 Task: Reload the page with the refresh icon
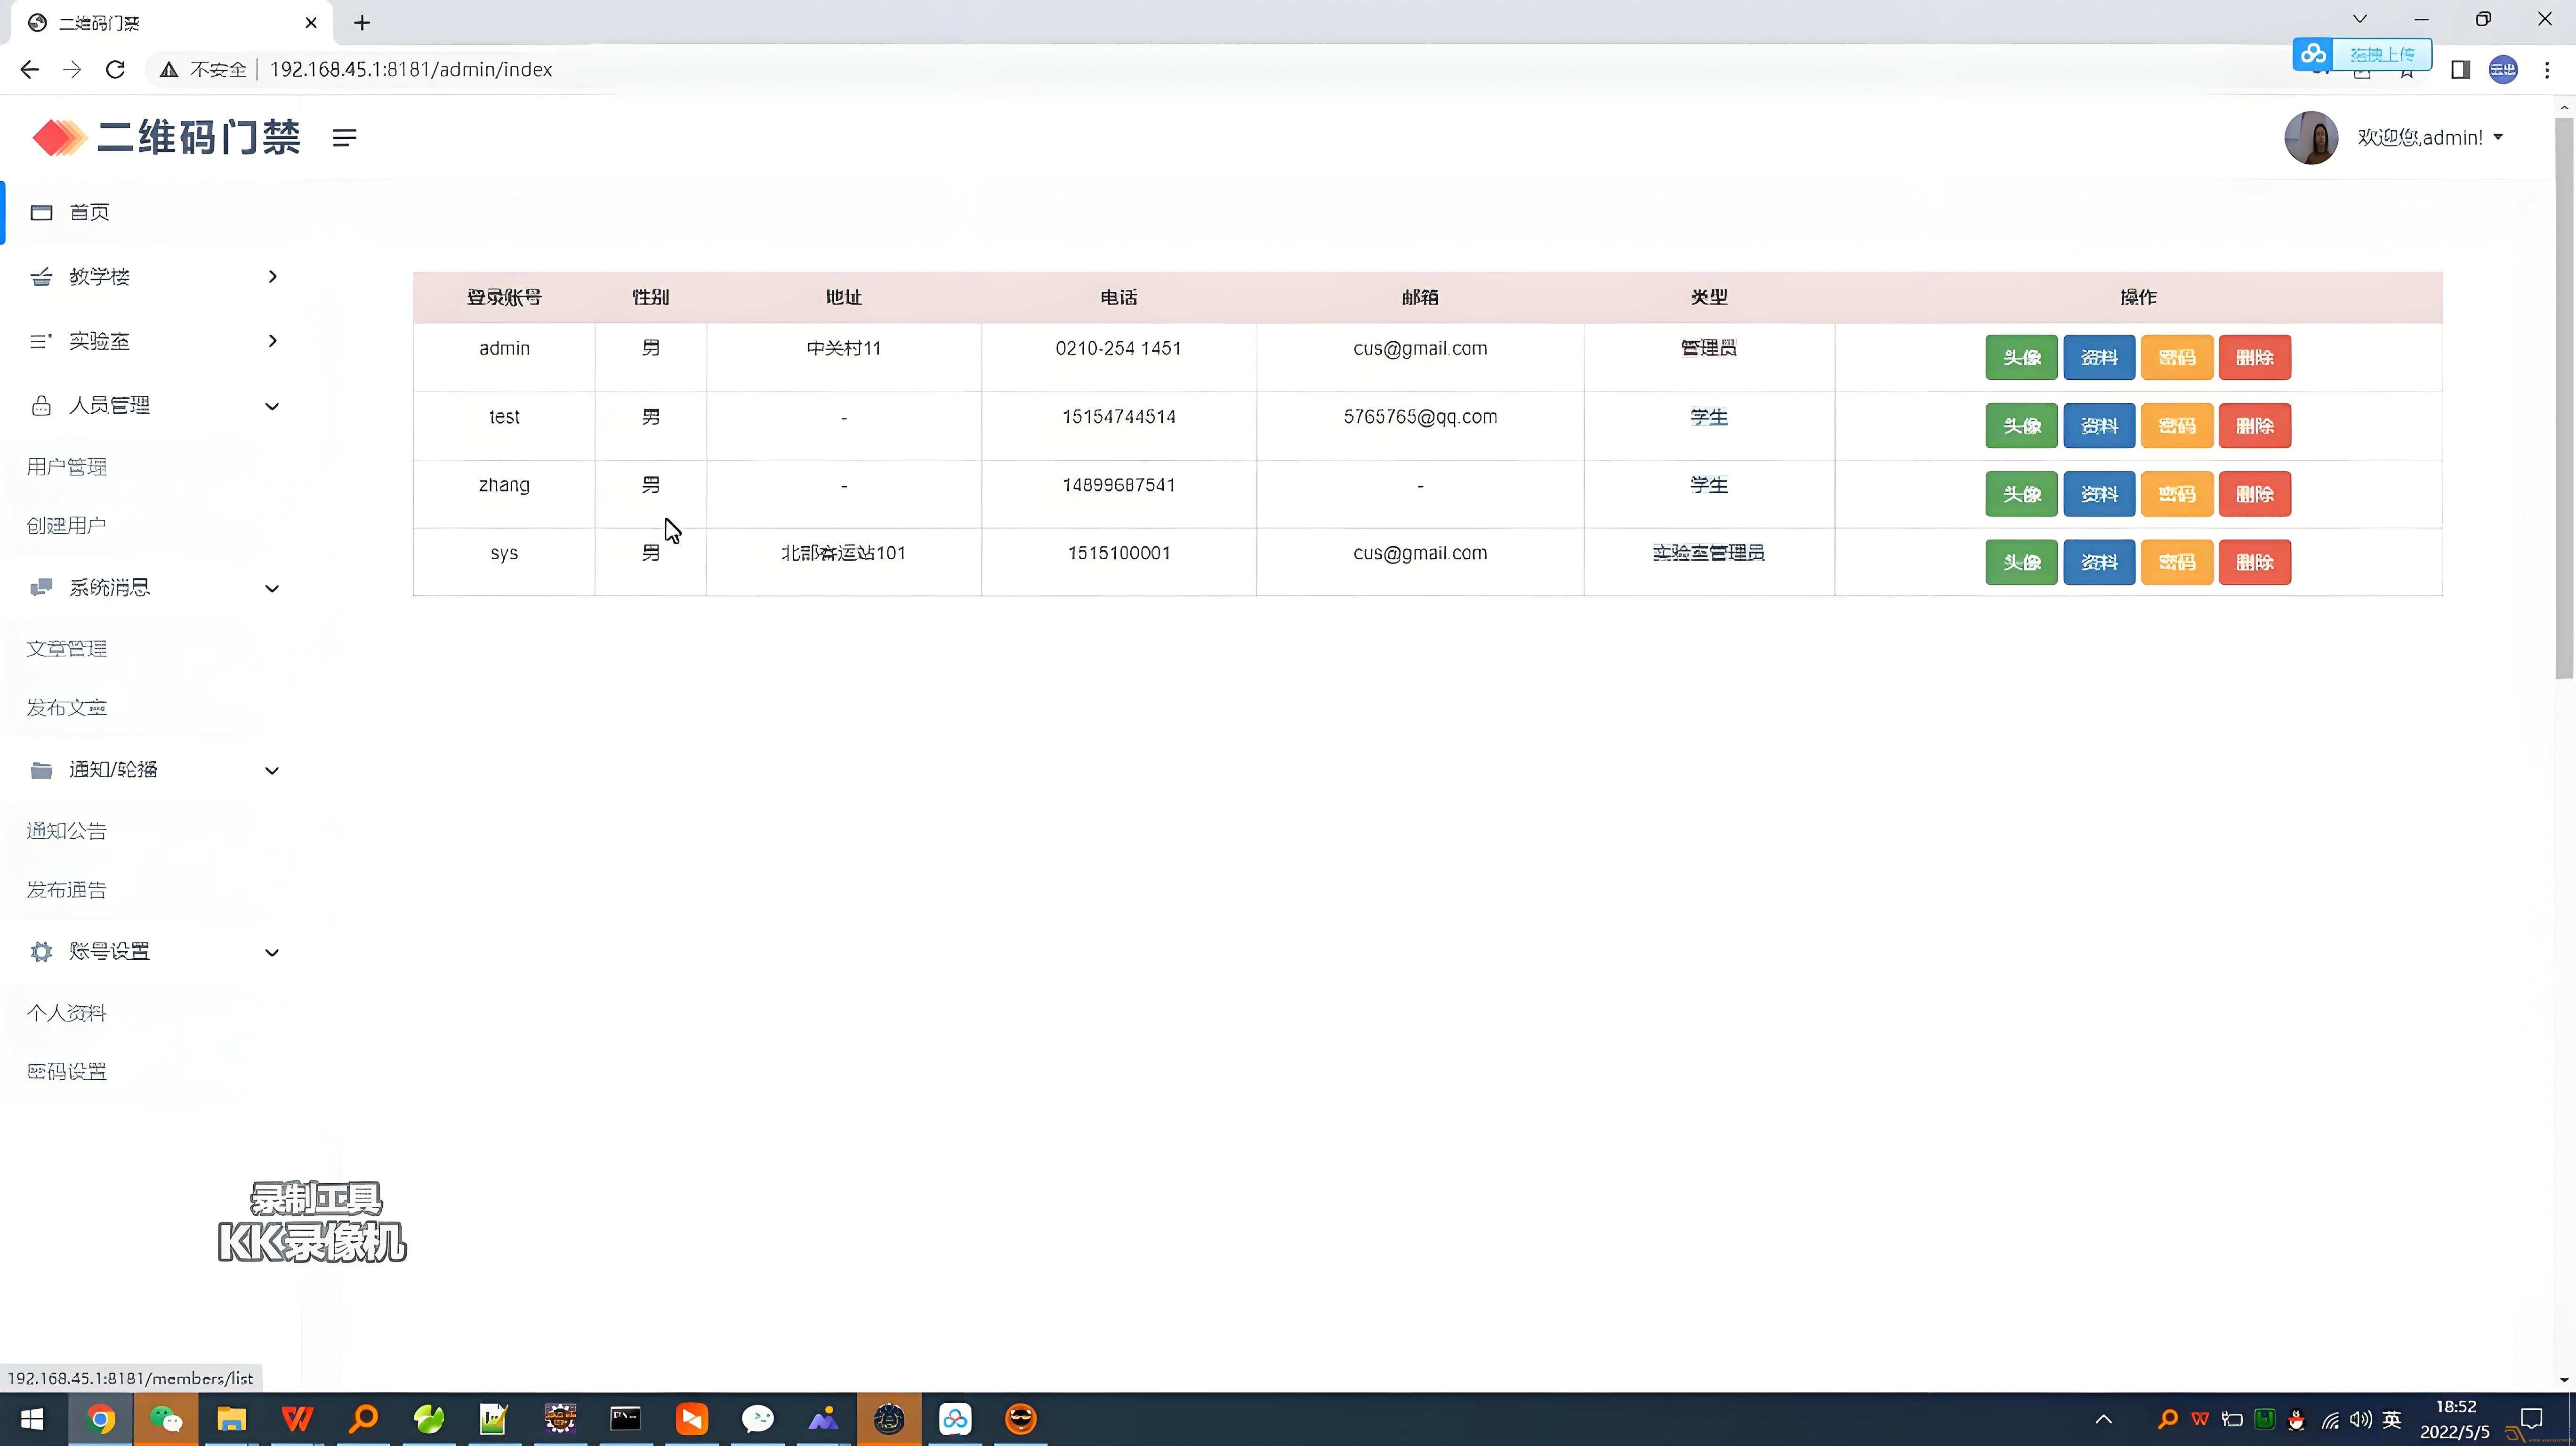(116, 69)
